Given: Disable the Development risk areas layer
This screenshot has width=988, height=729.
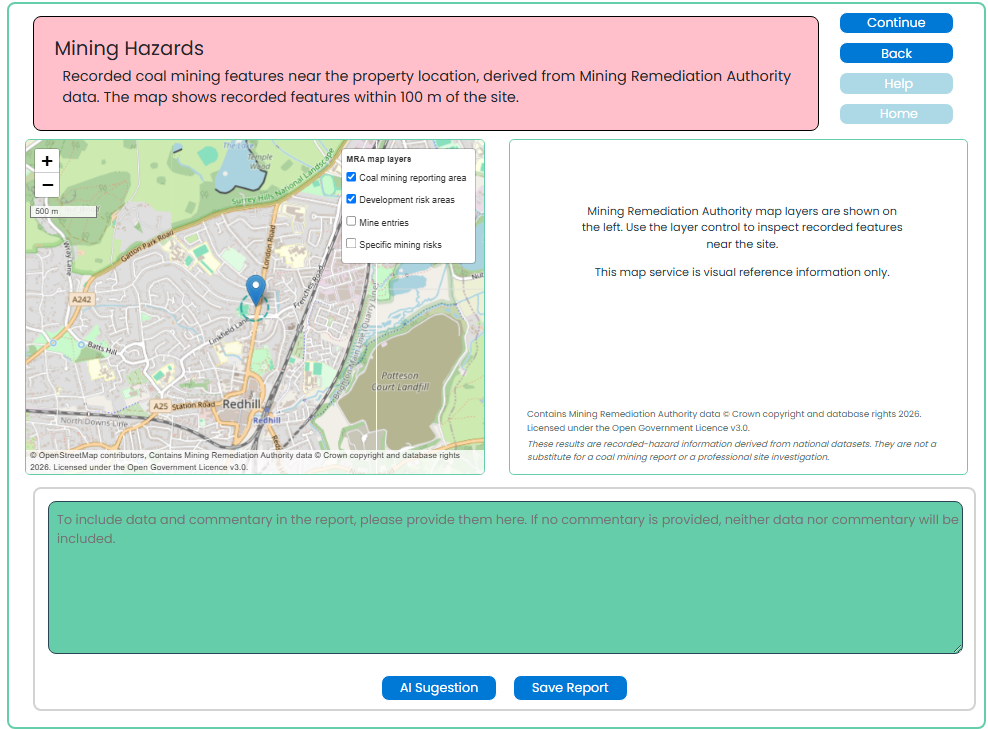Looking at the screenshot, I should (x=352, y=199).
